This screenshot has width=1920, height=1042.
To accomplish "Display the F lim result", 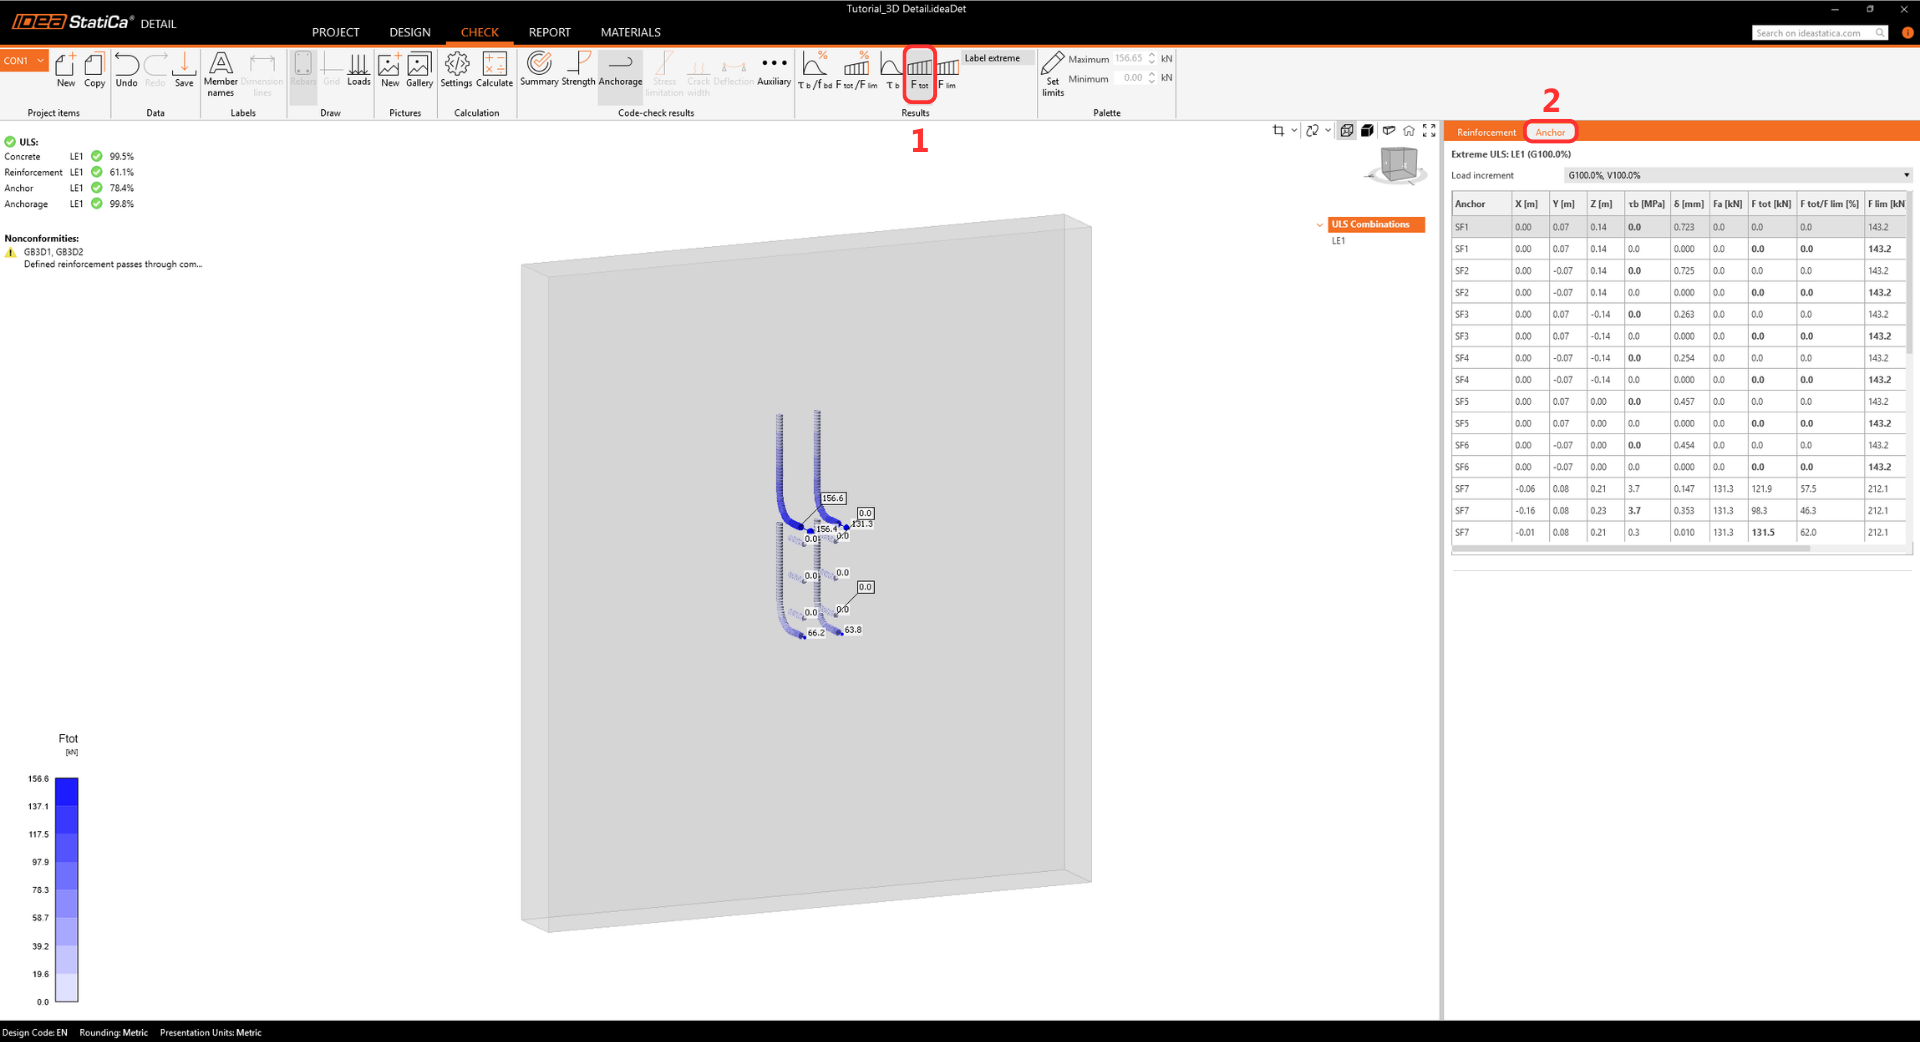I will click(947, 71).
